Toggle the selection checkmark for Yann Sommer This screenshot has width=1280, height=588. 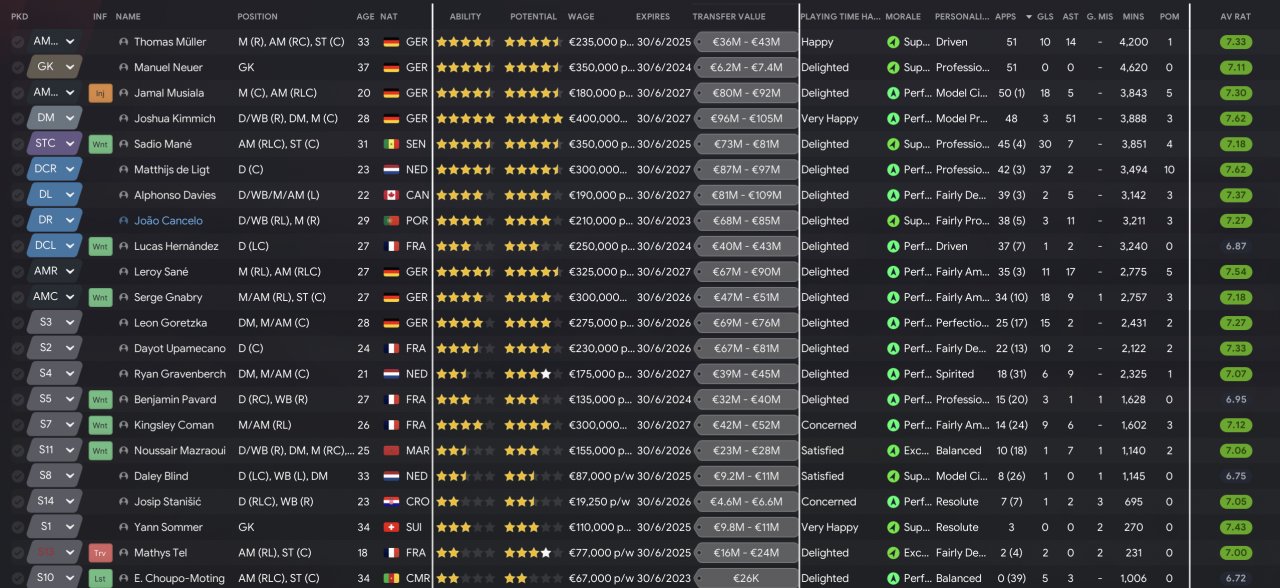18,528
